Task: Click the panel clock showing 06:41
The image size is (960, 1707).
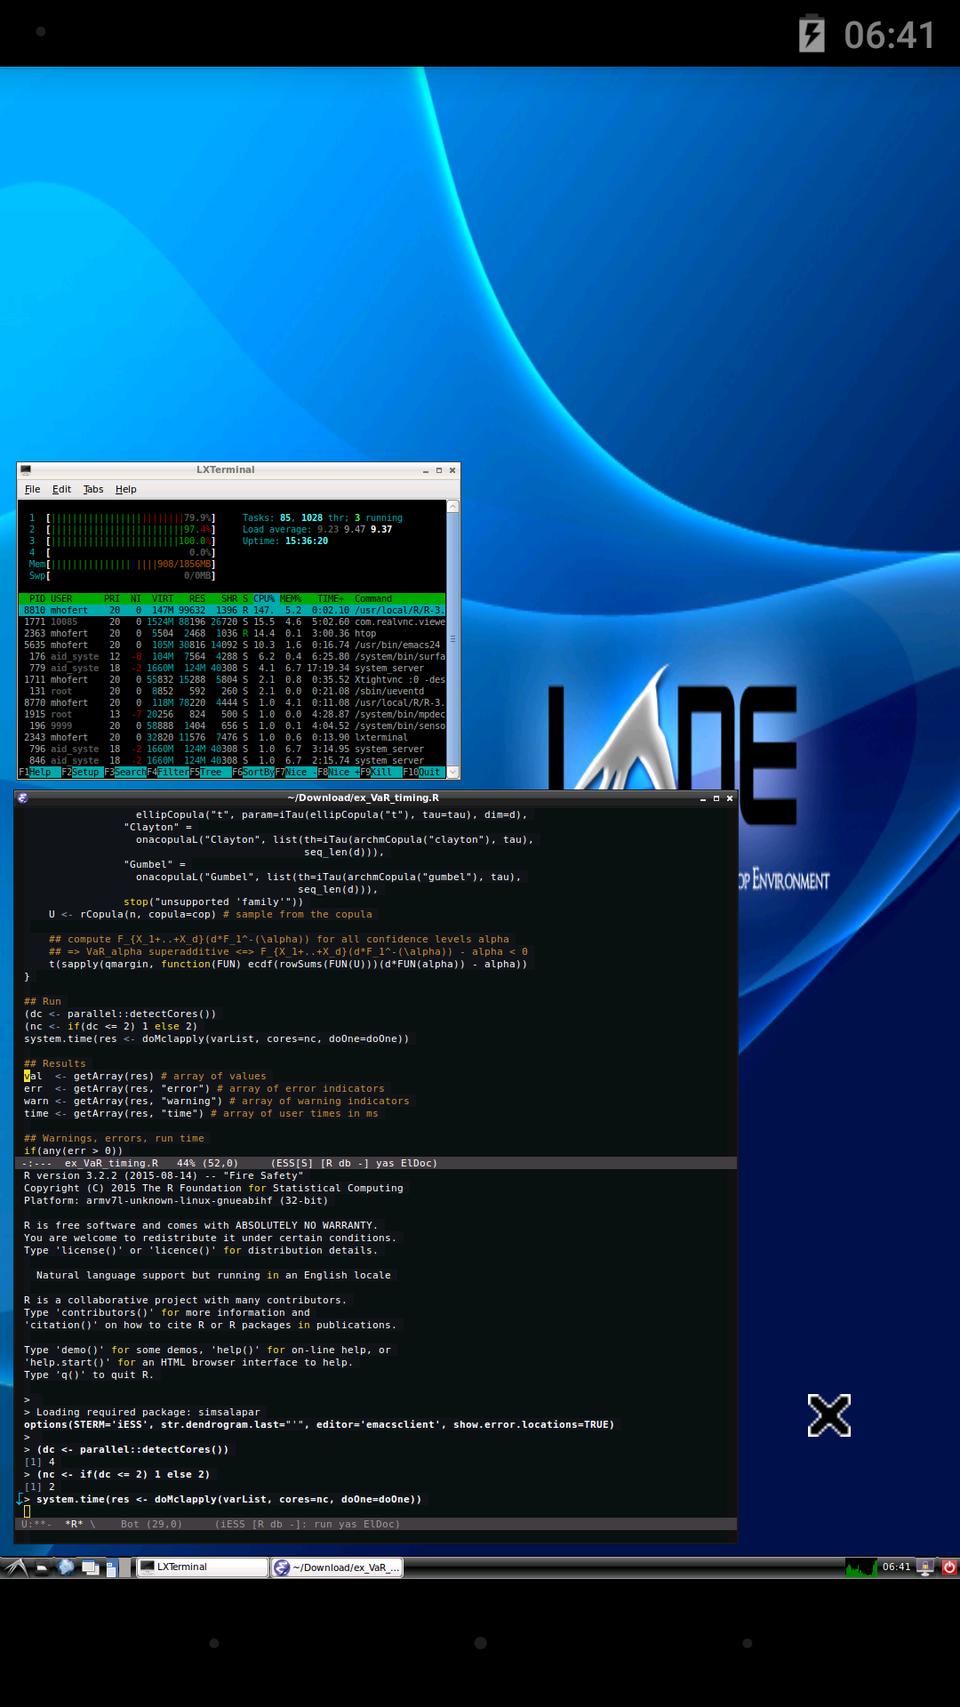Action: coord(896,1567)
